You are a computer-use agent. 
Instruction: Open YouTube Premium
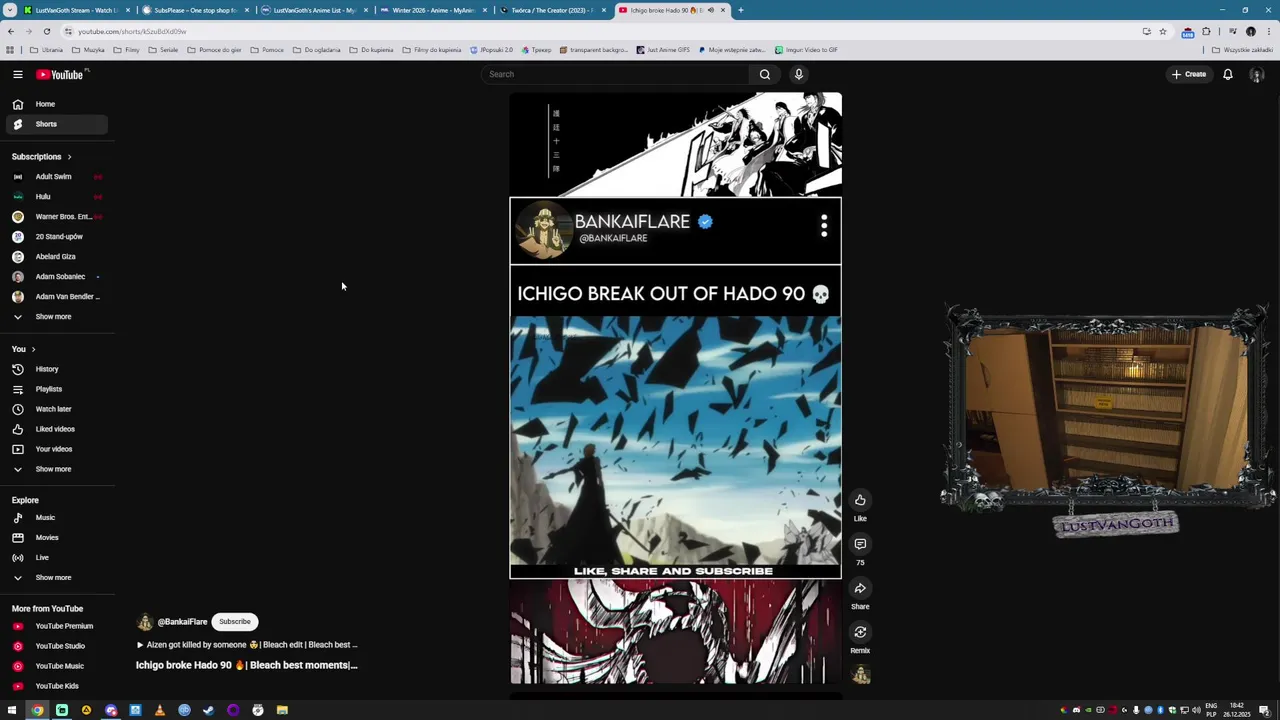pyautogui.click(x=55, y=626)
